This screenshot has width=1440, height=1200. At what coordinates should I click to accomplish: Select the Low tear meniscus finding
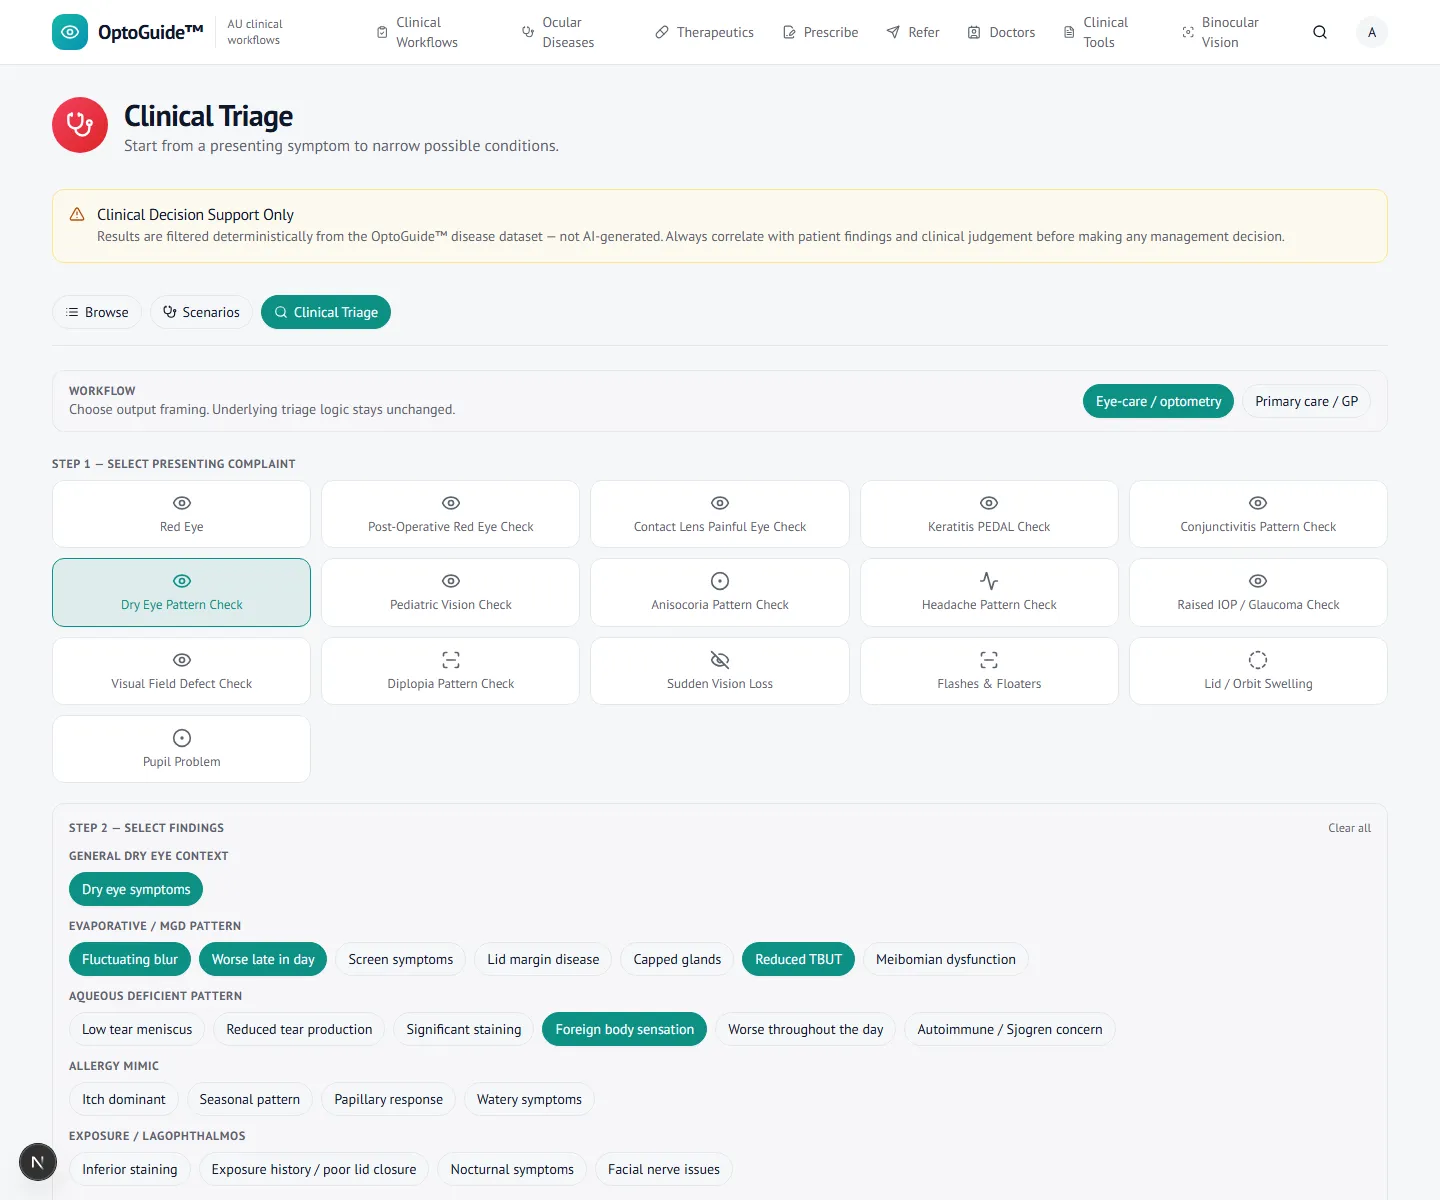[137, 1029]
